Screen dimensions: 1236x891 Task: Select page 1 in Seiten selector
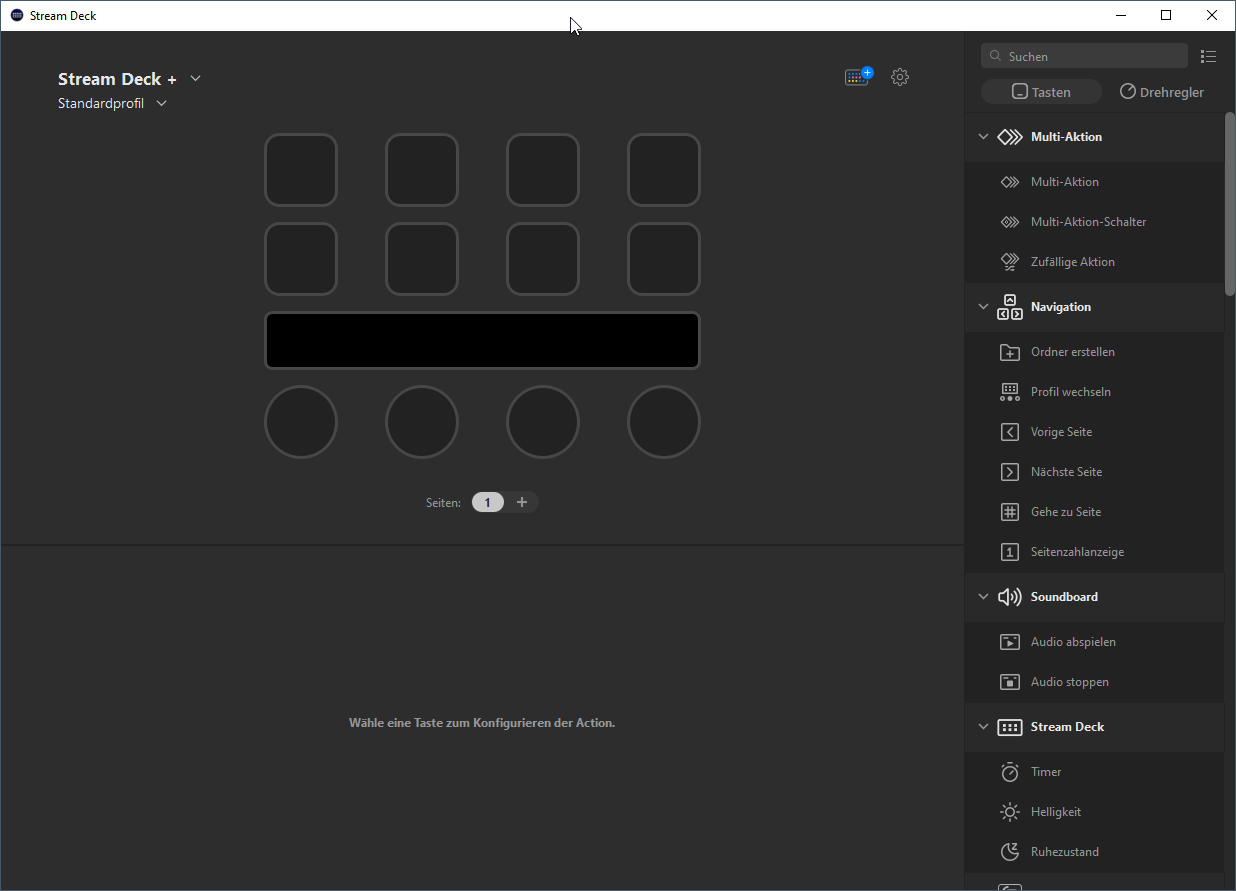pos(488,502)
